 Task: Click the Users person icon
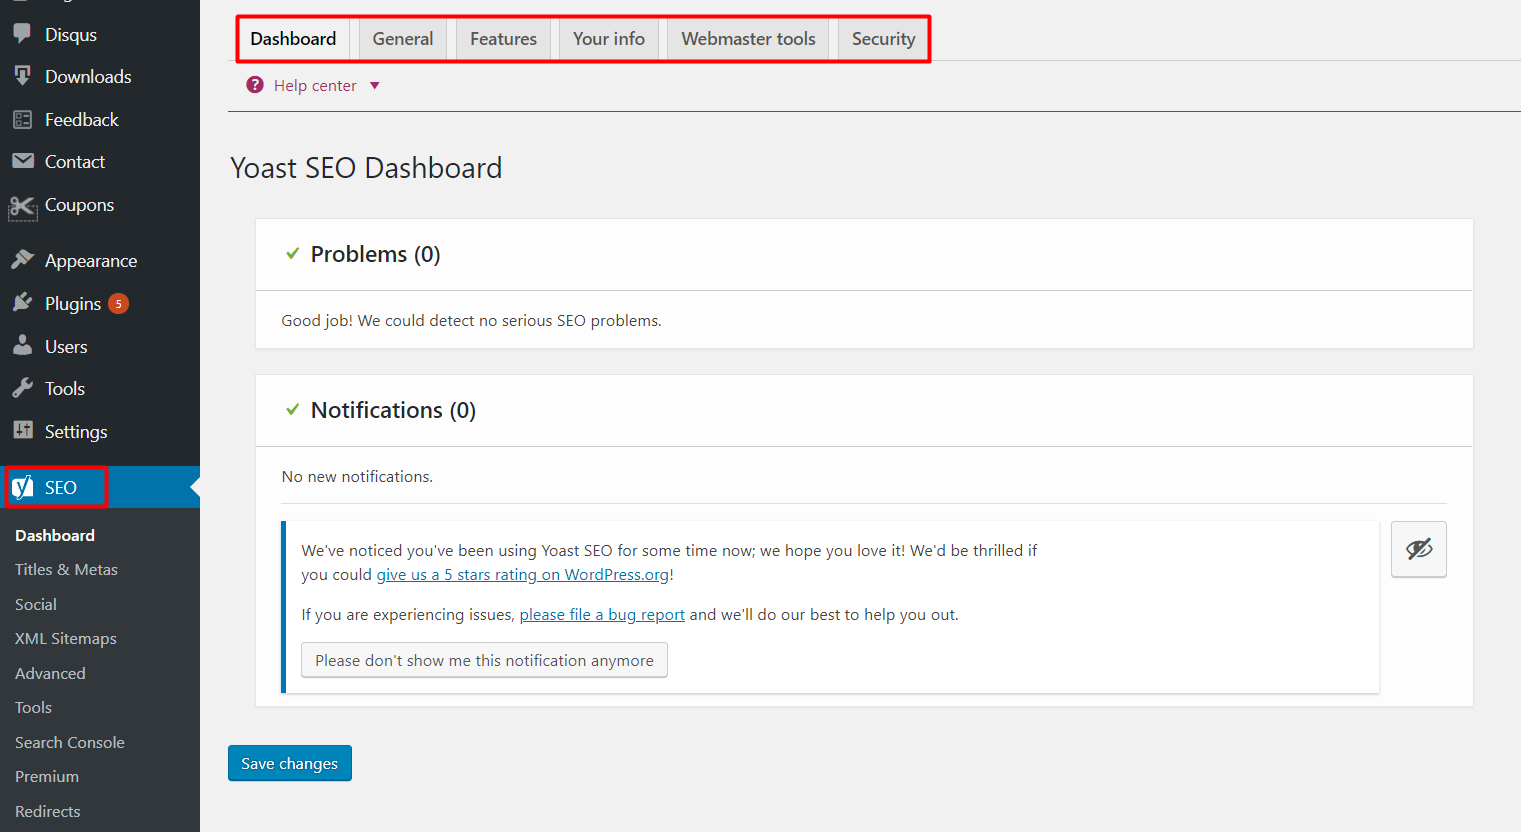(x=22, y=346)
